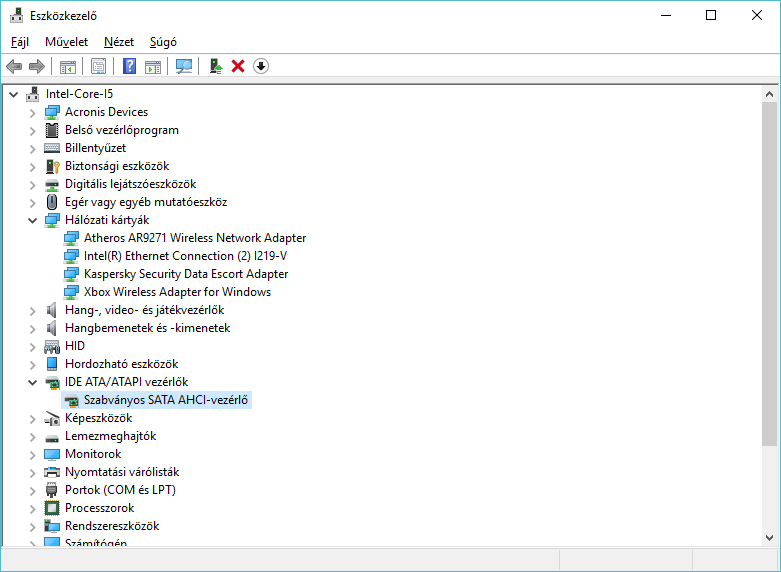781x572 pixels.
Task: Toggle the console tree pane toolbar icon
Action: pos(68,66)
